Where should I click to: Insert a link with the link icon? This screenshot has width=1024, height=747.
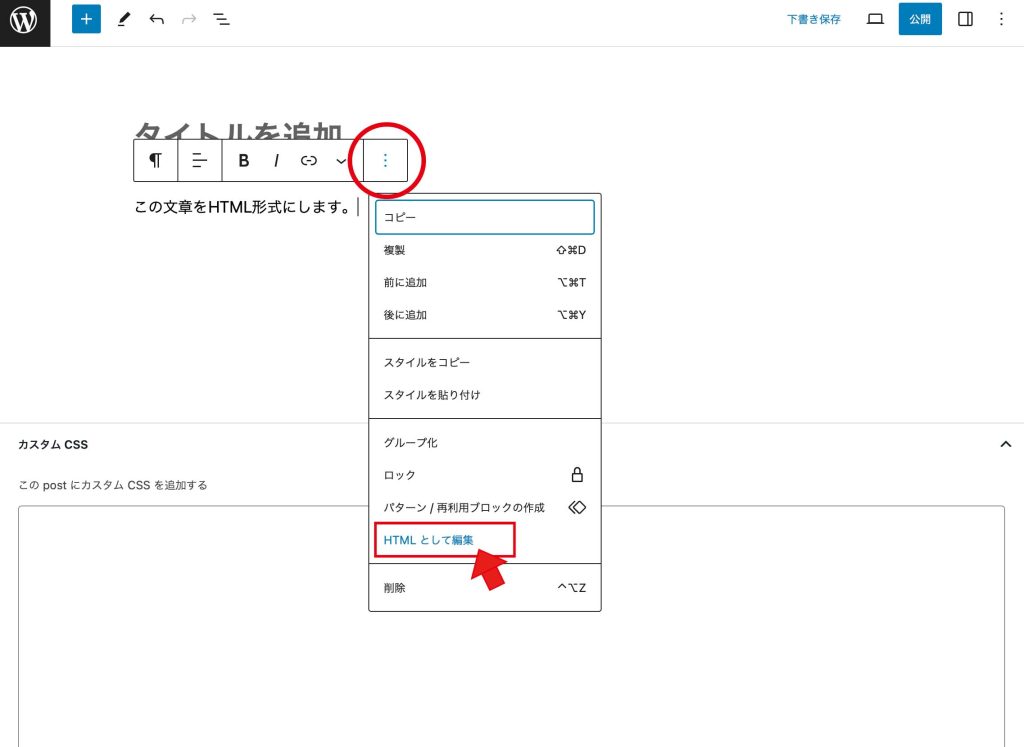[308, 160]
